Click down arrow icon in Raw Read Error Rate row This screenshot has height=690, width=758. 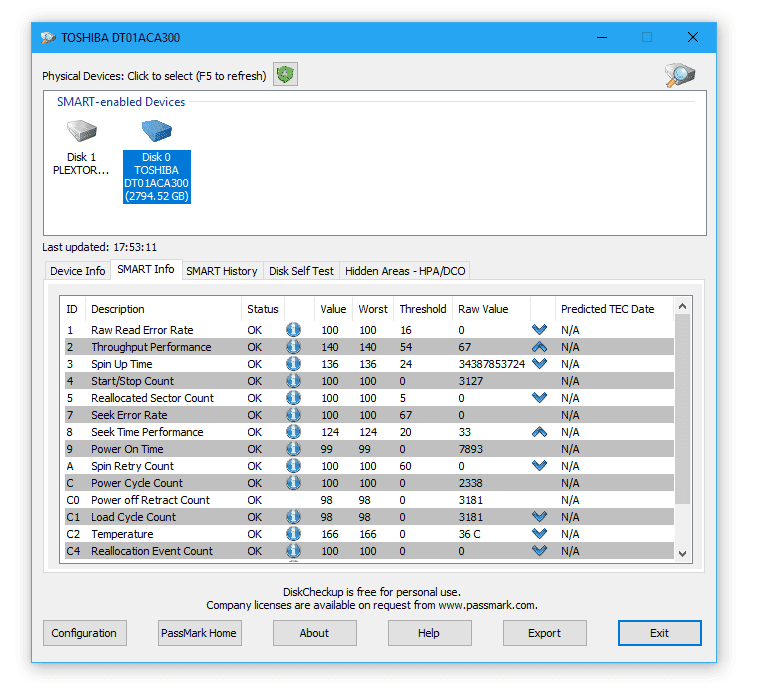coord(539,329)
